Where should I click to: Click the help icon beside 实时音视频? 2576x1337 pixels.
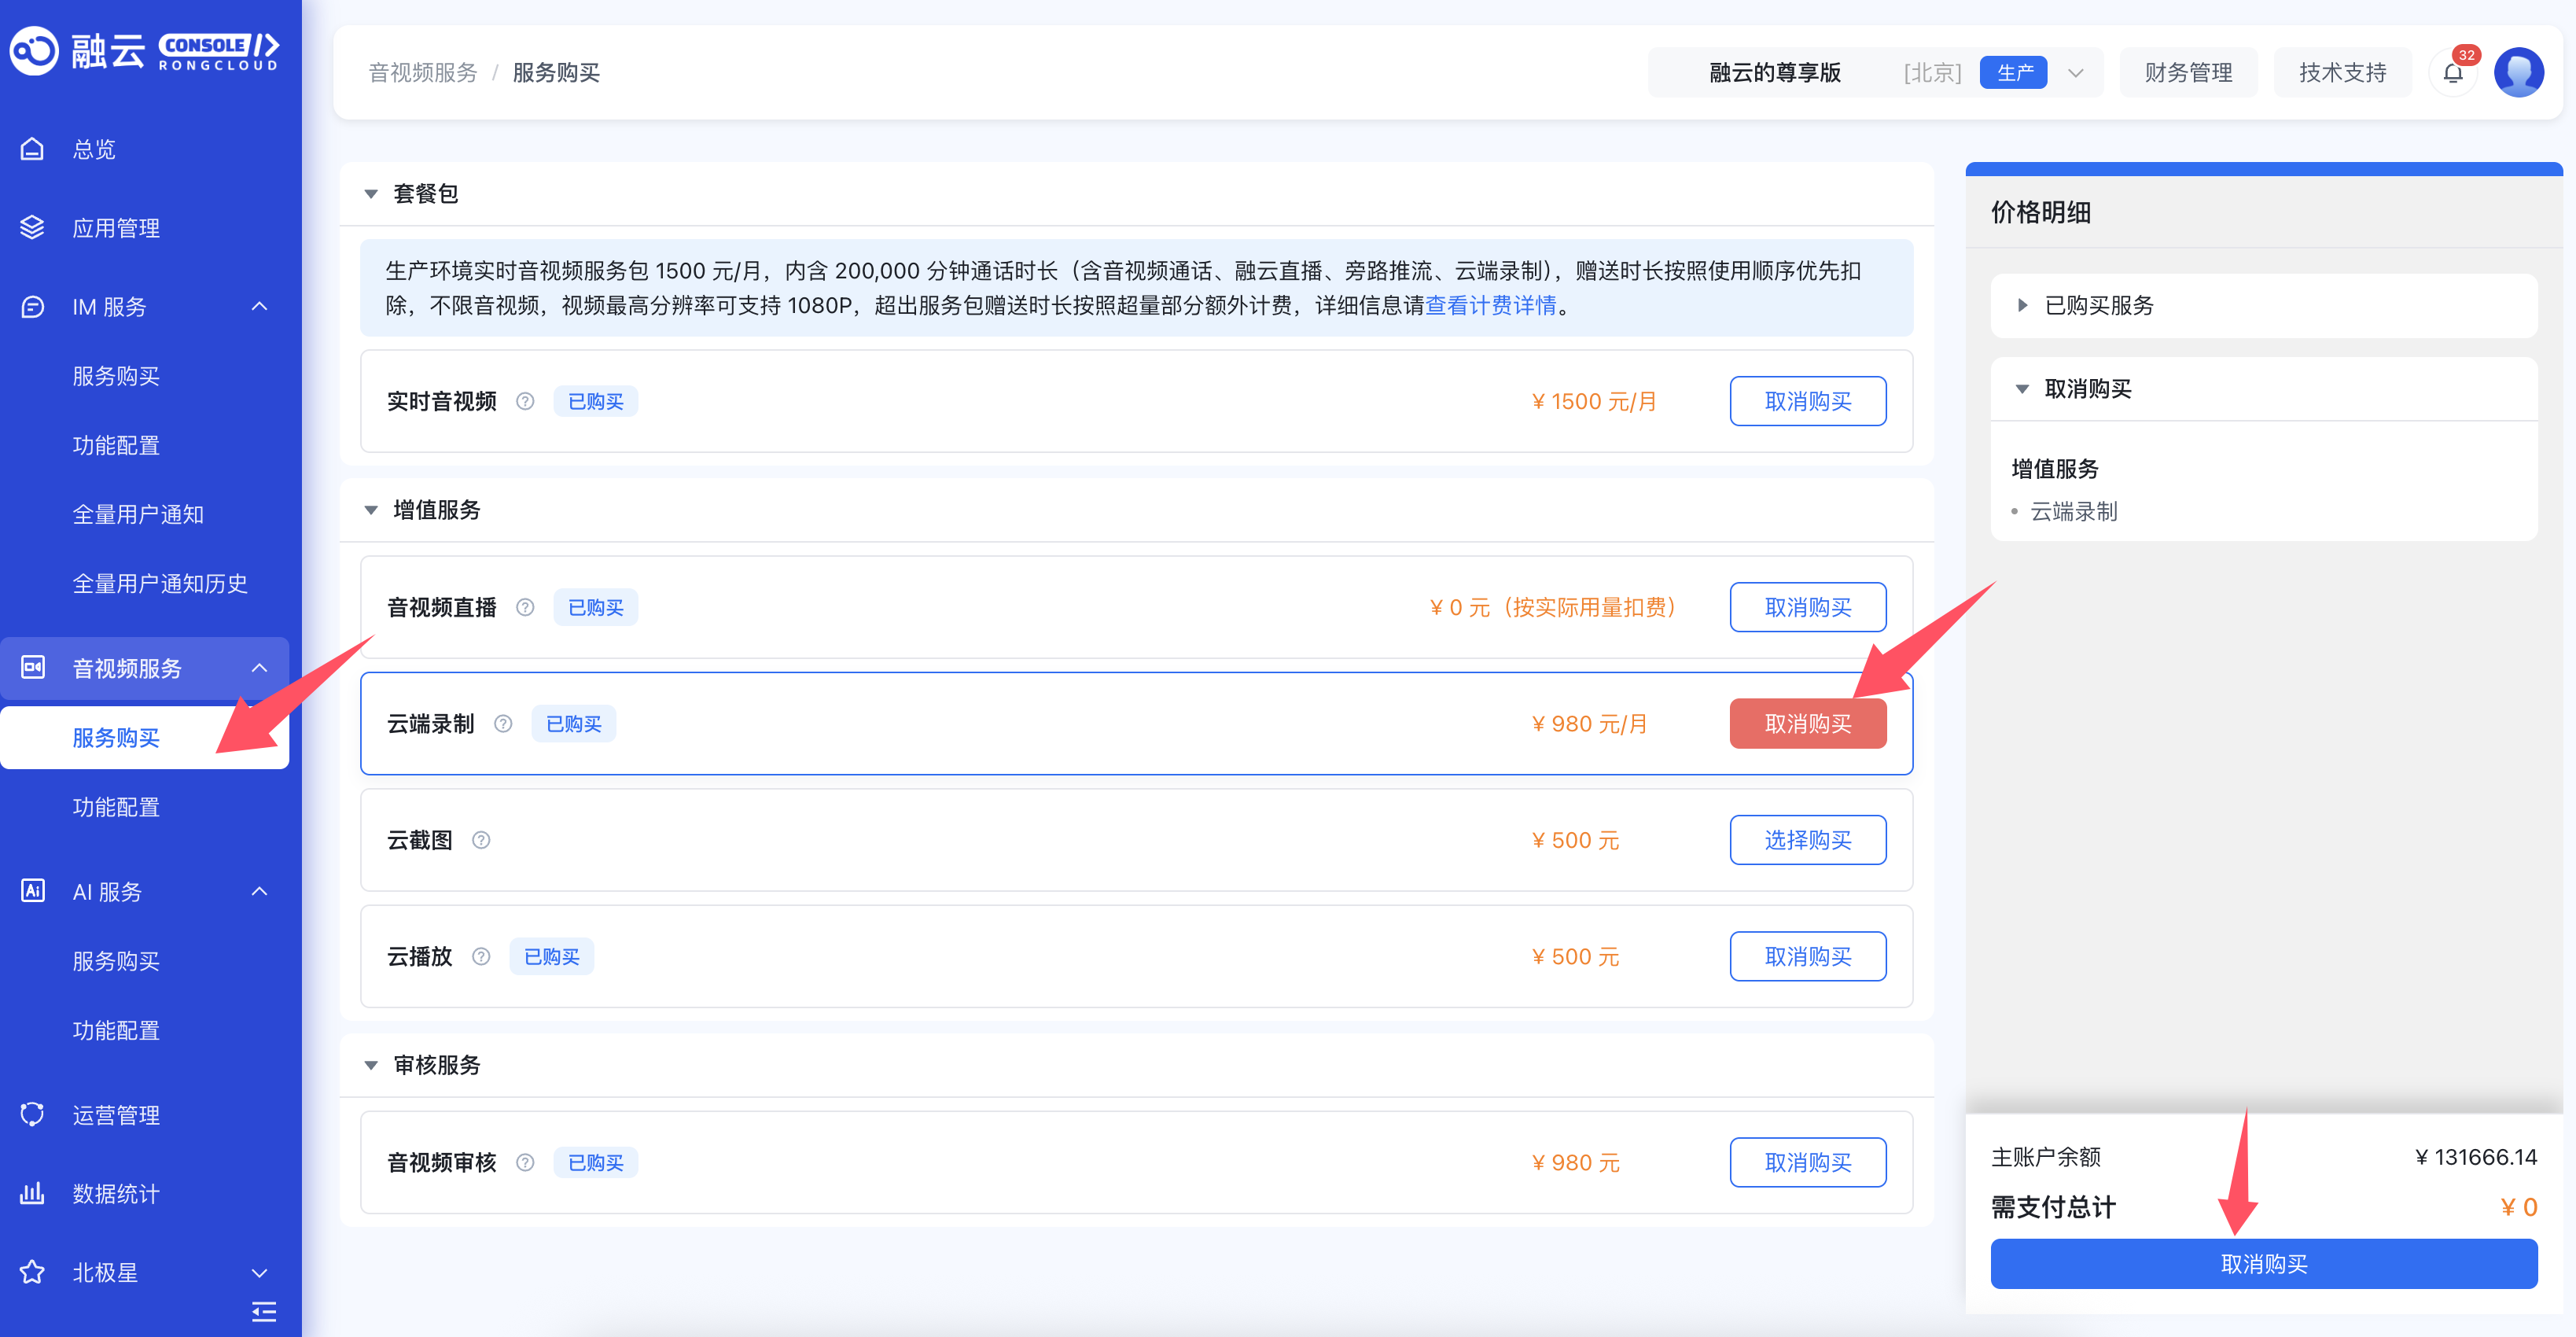pos(525,401)
